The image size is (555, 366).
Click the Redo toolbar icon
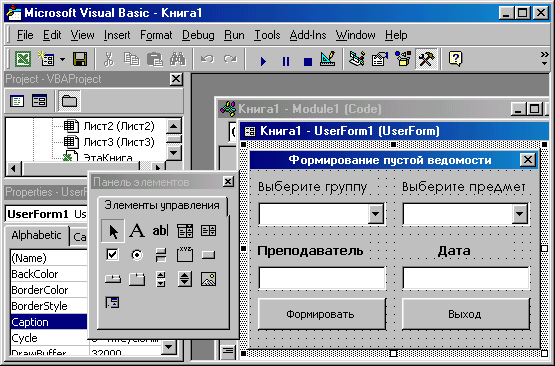[230, 59]
